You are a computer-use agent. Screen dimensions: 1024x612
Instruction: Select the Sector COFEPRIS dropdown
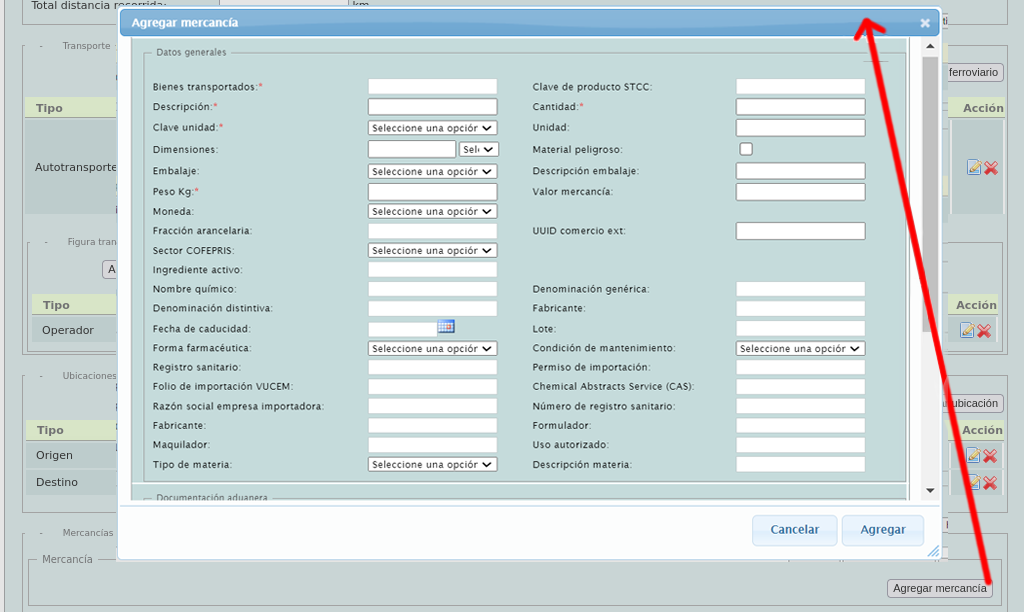(x=432, y=250)
